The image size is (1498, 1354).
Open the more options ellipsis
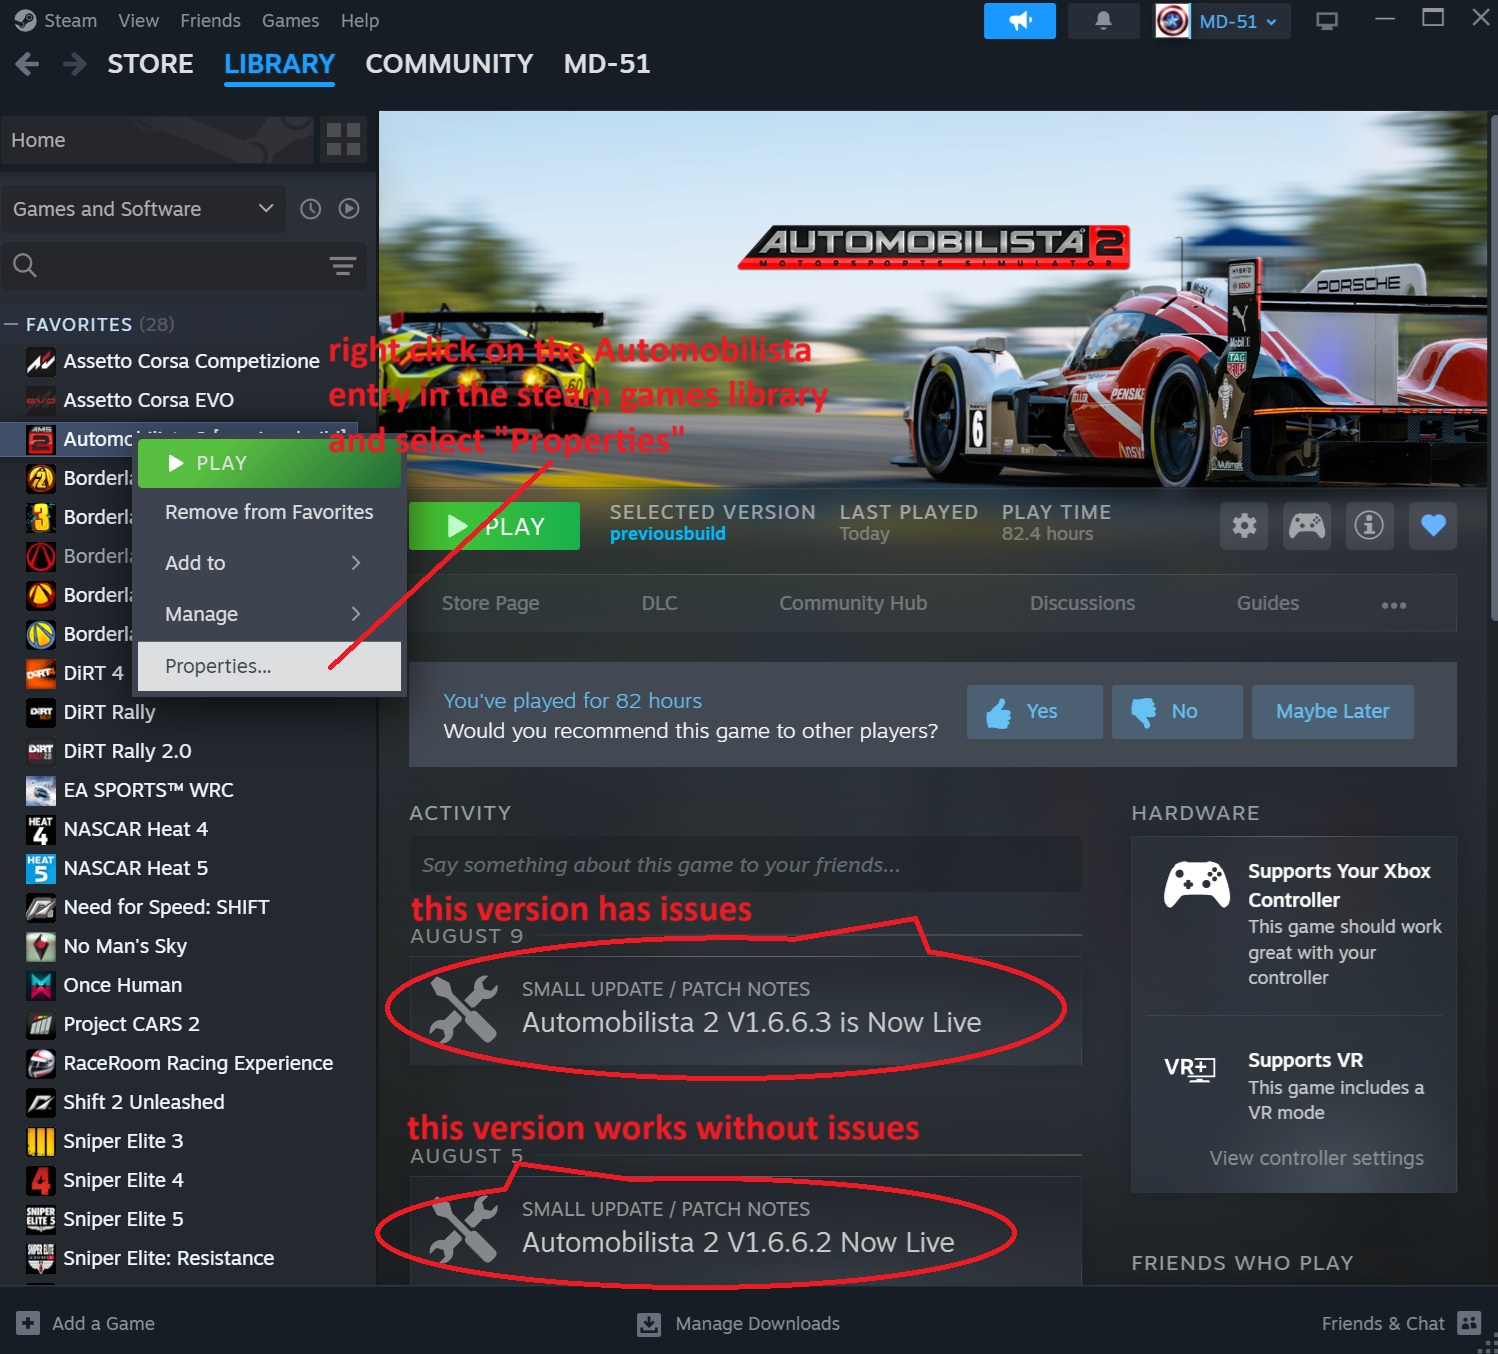click(1394, 605)
